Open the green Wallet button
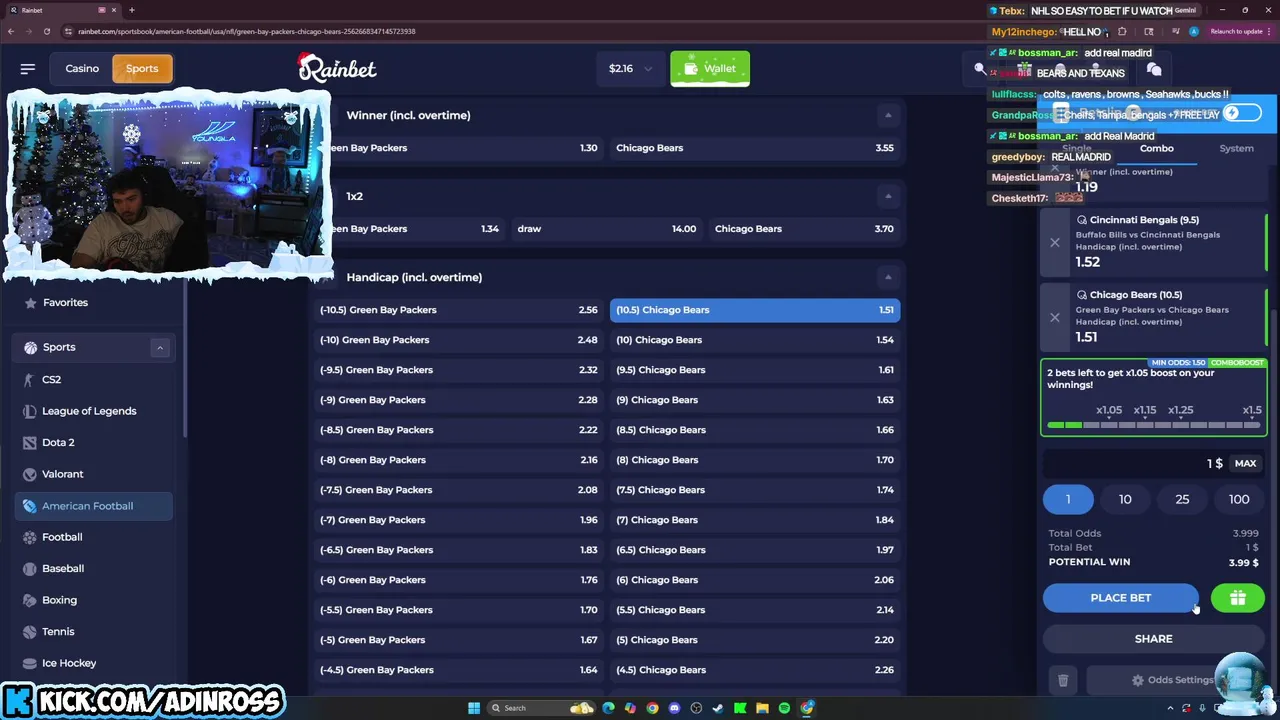This screenshot has width=1280, height=720. pos(710,68)
